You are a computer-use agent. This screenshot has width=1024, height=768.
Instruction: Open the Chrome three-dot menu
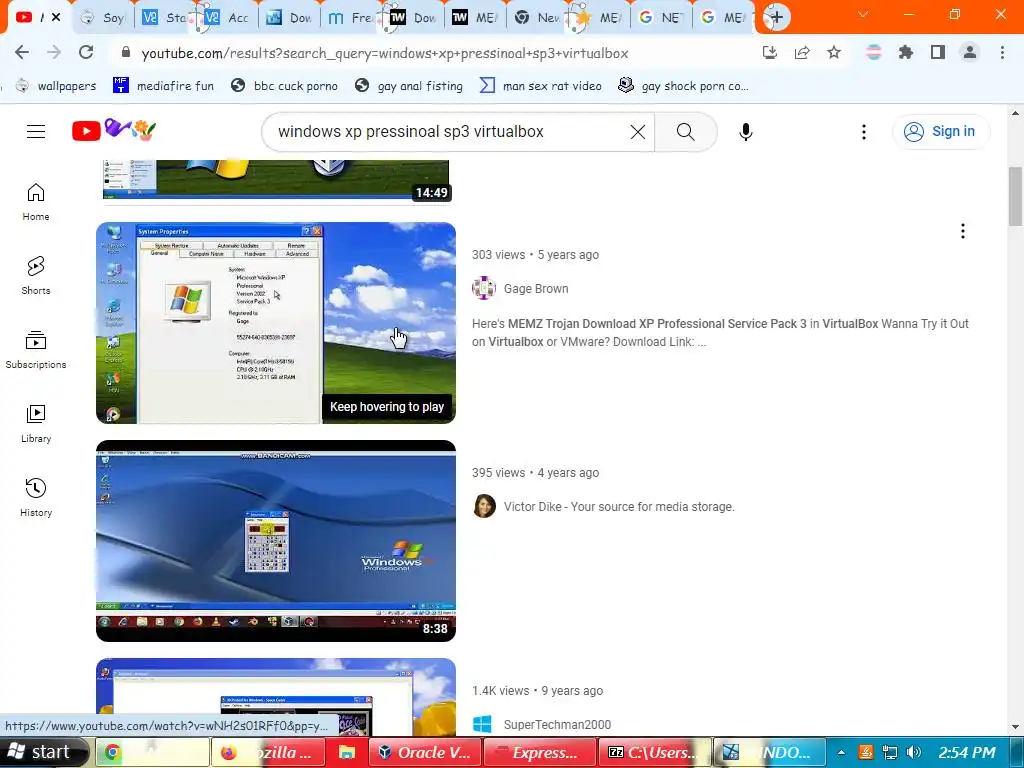[1002, 52]
